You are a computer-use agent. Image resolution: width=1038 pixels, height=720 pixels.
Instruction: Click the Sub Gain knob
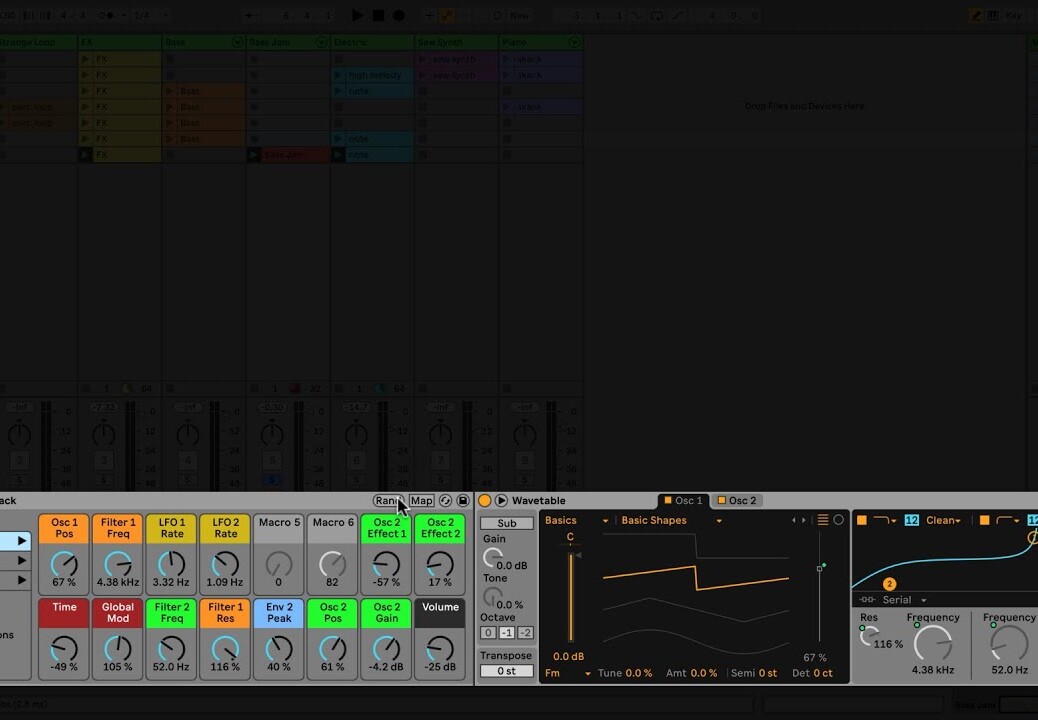coord(492,557)
